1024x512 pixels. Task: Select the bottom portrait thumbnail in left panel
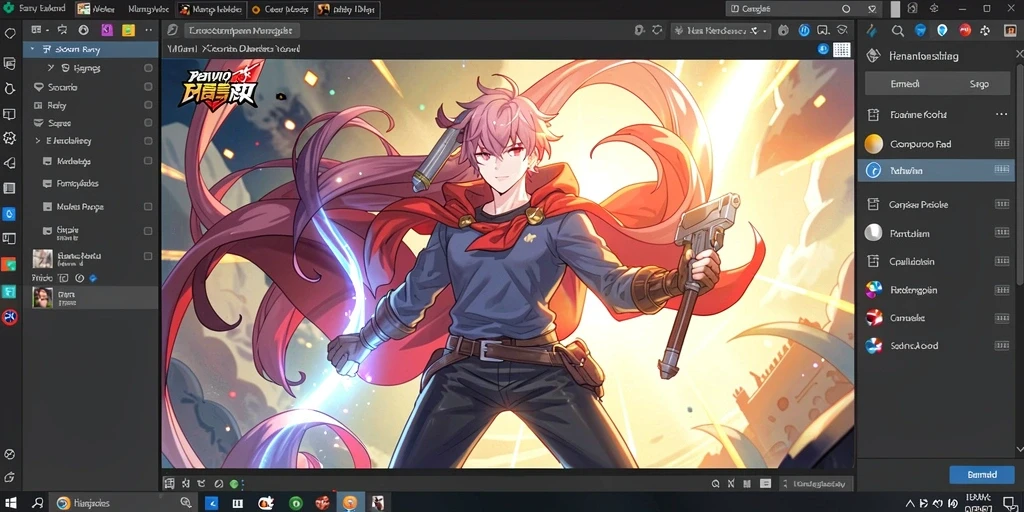[x=43, y=298]
